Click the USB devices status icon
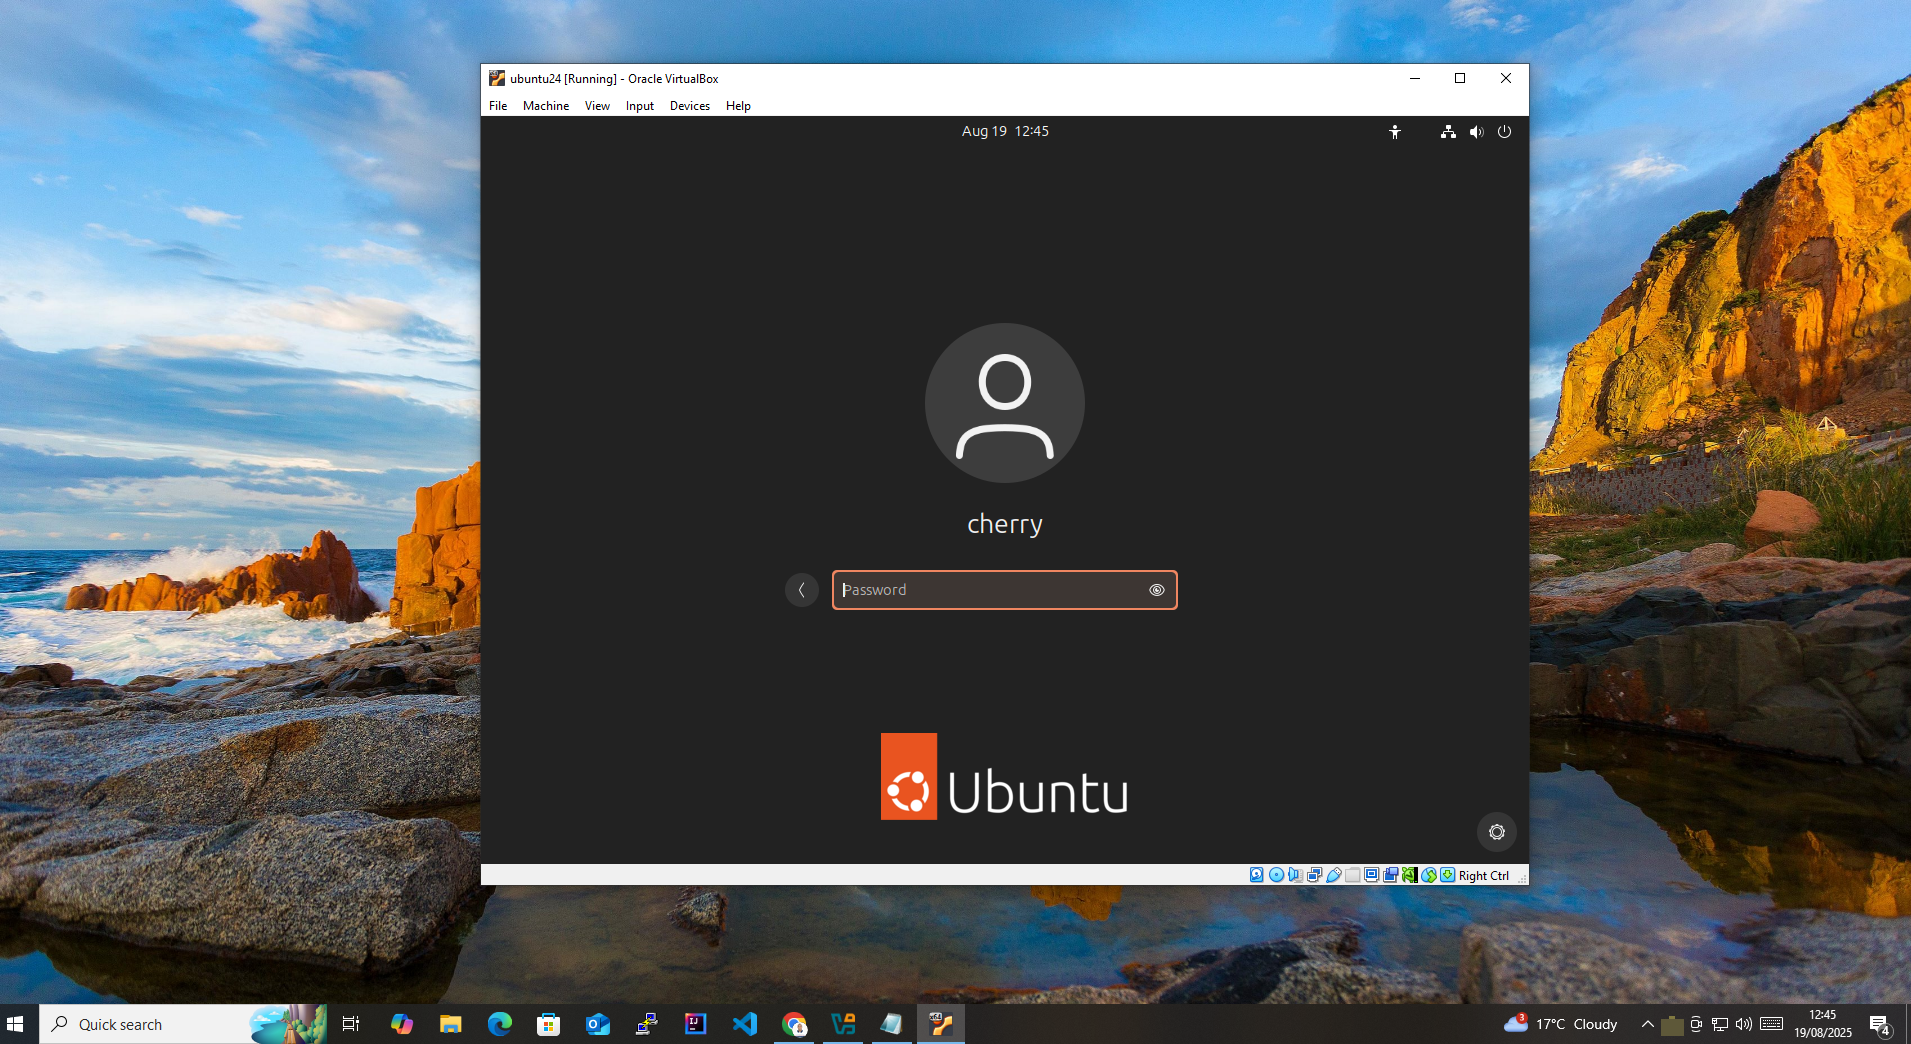 [x=1334, y=875]
